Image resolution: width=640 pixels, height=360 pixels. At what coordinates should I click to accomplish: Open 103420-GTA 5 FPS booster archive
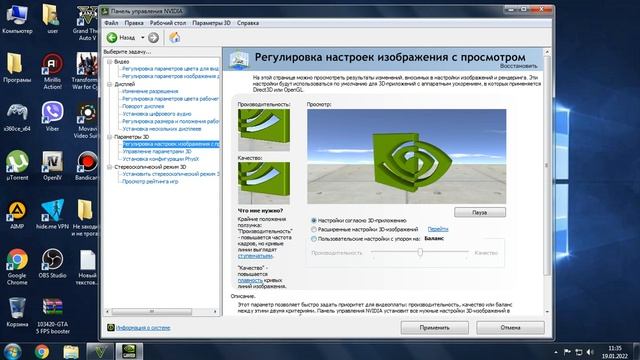(52, 316)
